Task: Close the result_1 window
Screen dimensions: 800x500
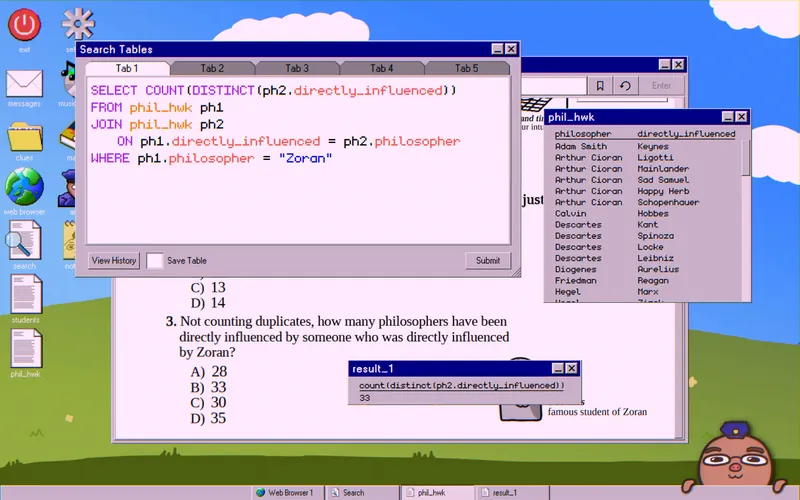Action: tap(571, 368)
